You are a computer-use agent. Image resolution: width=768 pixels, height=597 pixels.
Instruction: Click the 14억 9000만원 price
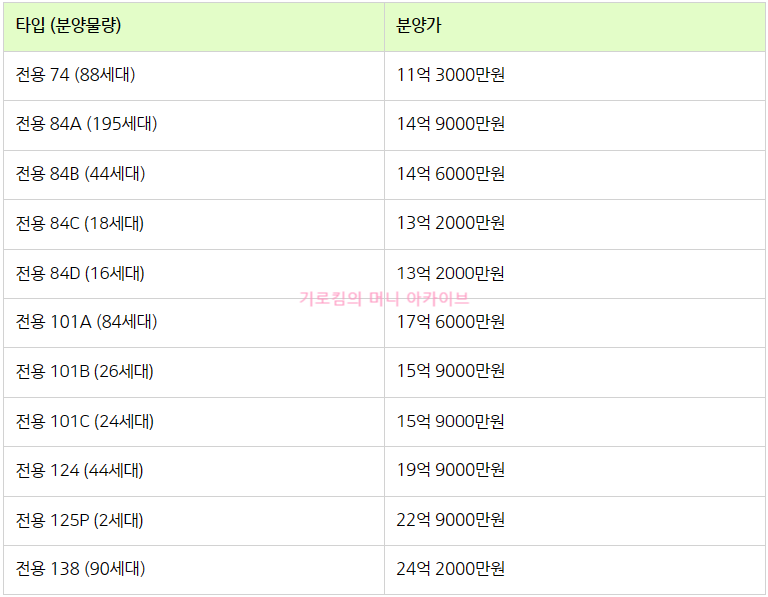coord(451,123)
